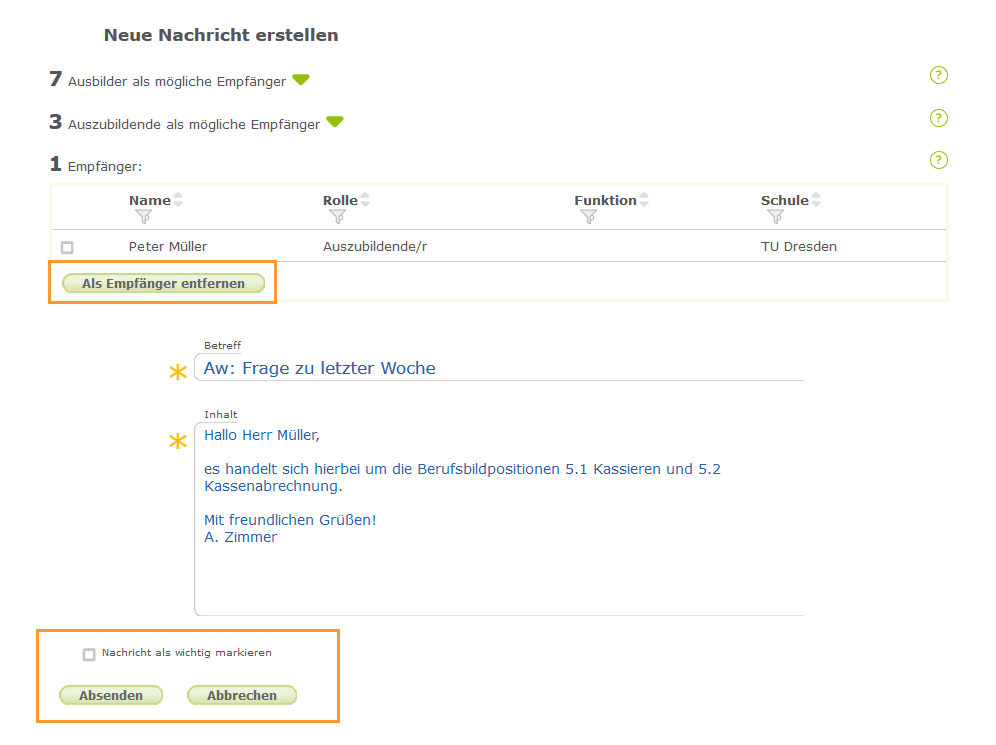This screenshot has width=996, height=745.
Task: Cancel the message via Abbrechen
Action: tap(242, 695)
